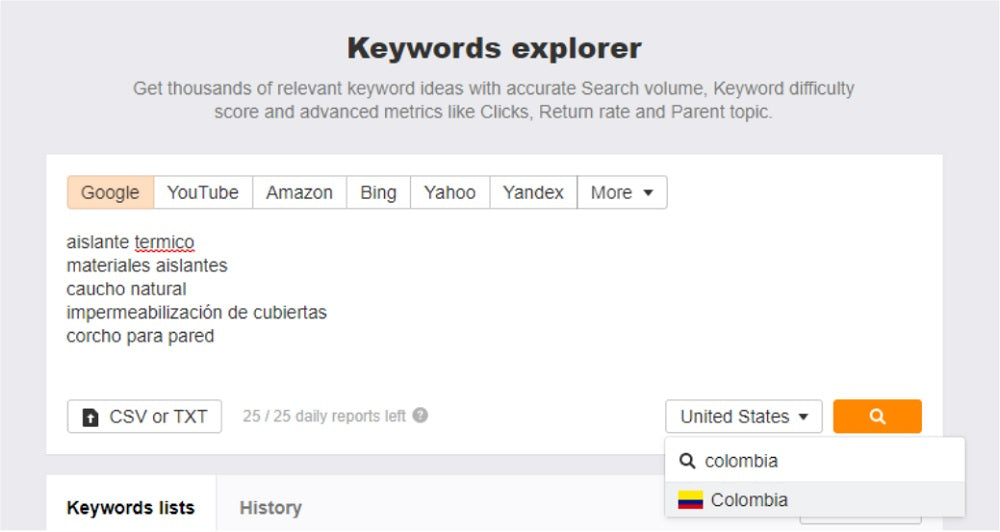
Task: Click the keyword line 'aislante termico'
Action: (130, 242)
